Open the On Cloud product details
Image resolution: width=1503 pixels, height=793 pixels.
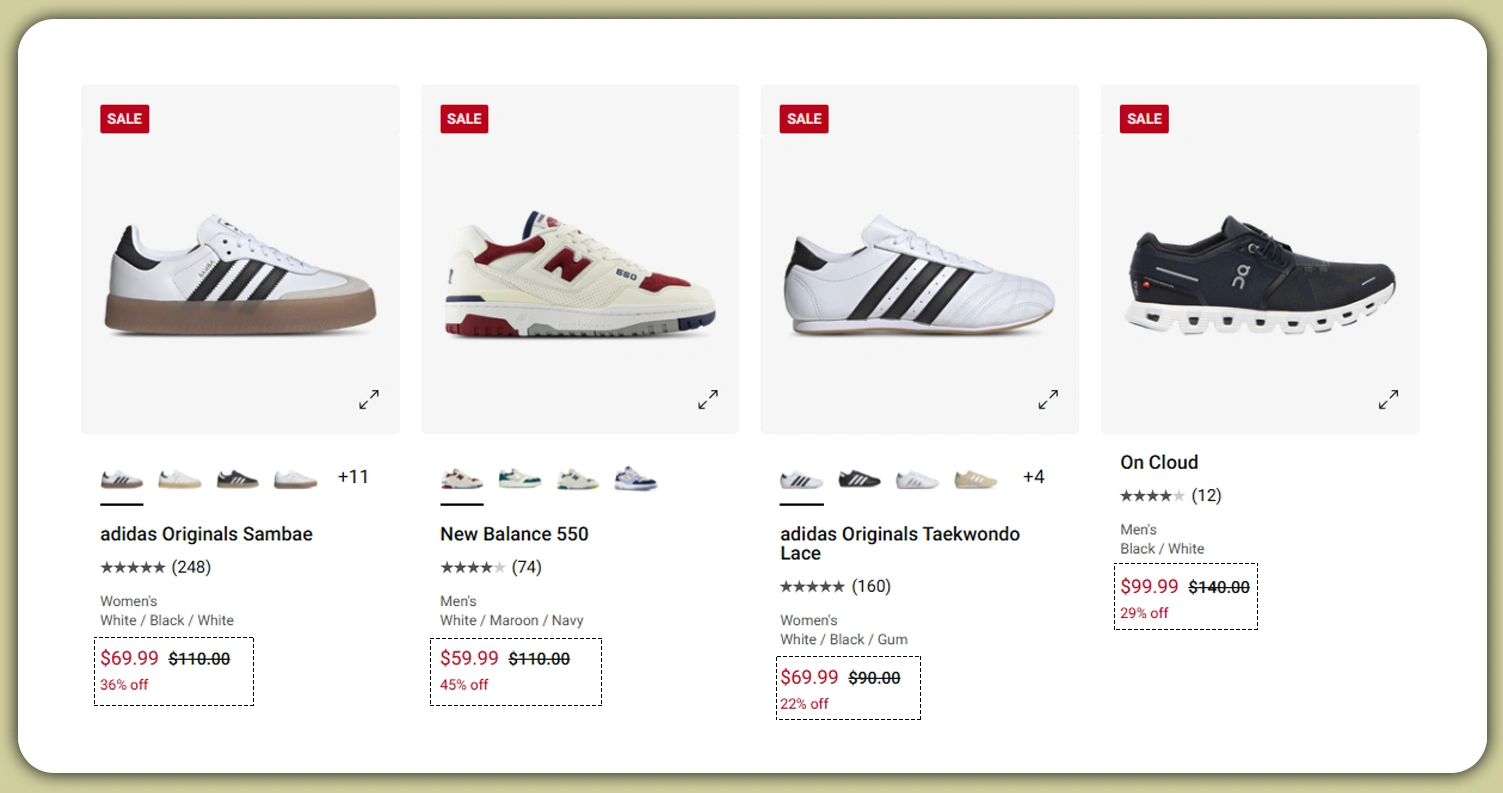click(x=1159, y=462)
